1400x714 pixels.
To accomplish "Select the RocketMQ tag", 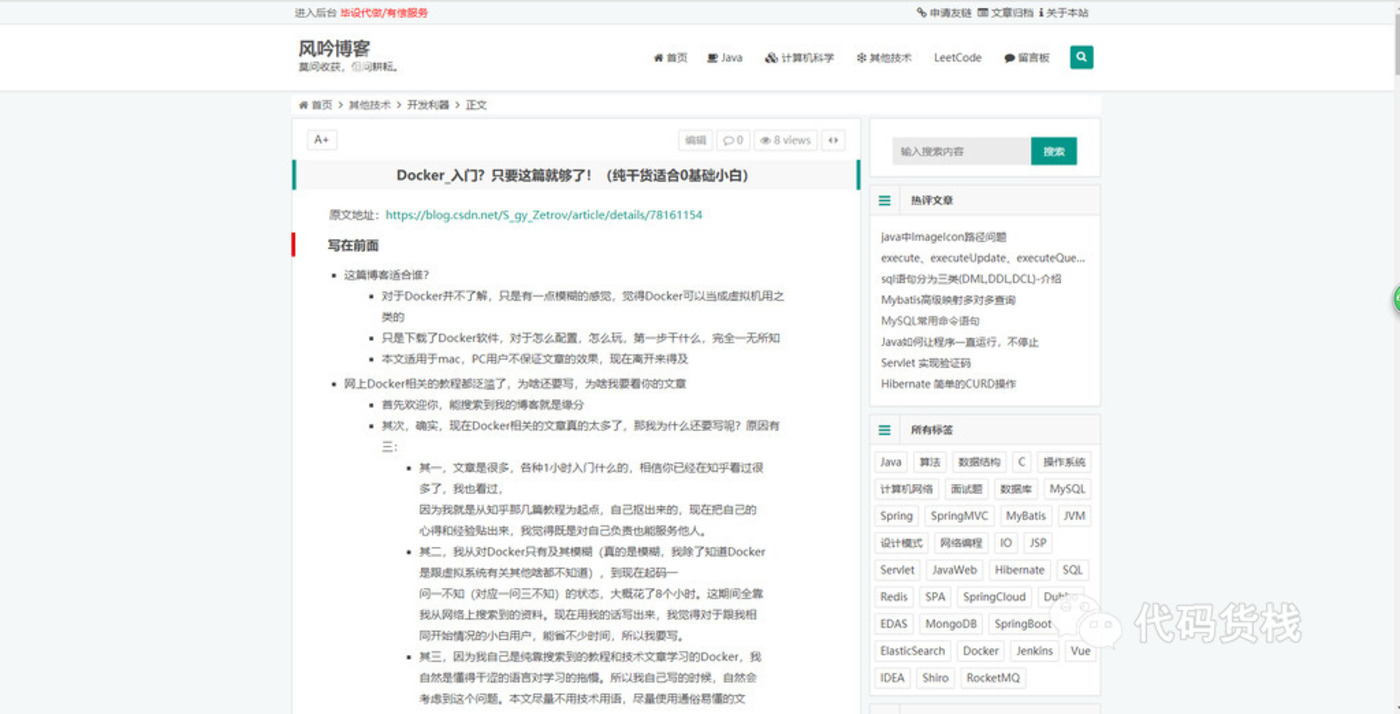I will click(x=993, y=678).
